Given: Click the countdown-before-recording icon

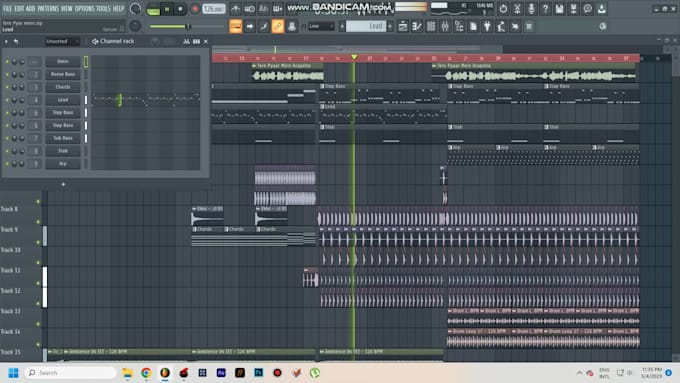Looking at the screenshot, I should pyautogui.click(x=263, y=9).
